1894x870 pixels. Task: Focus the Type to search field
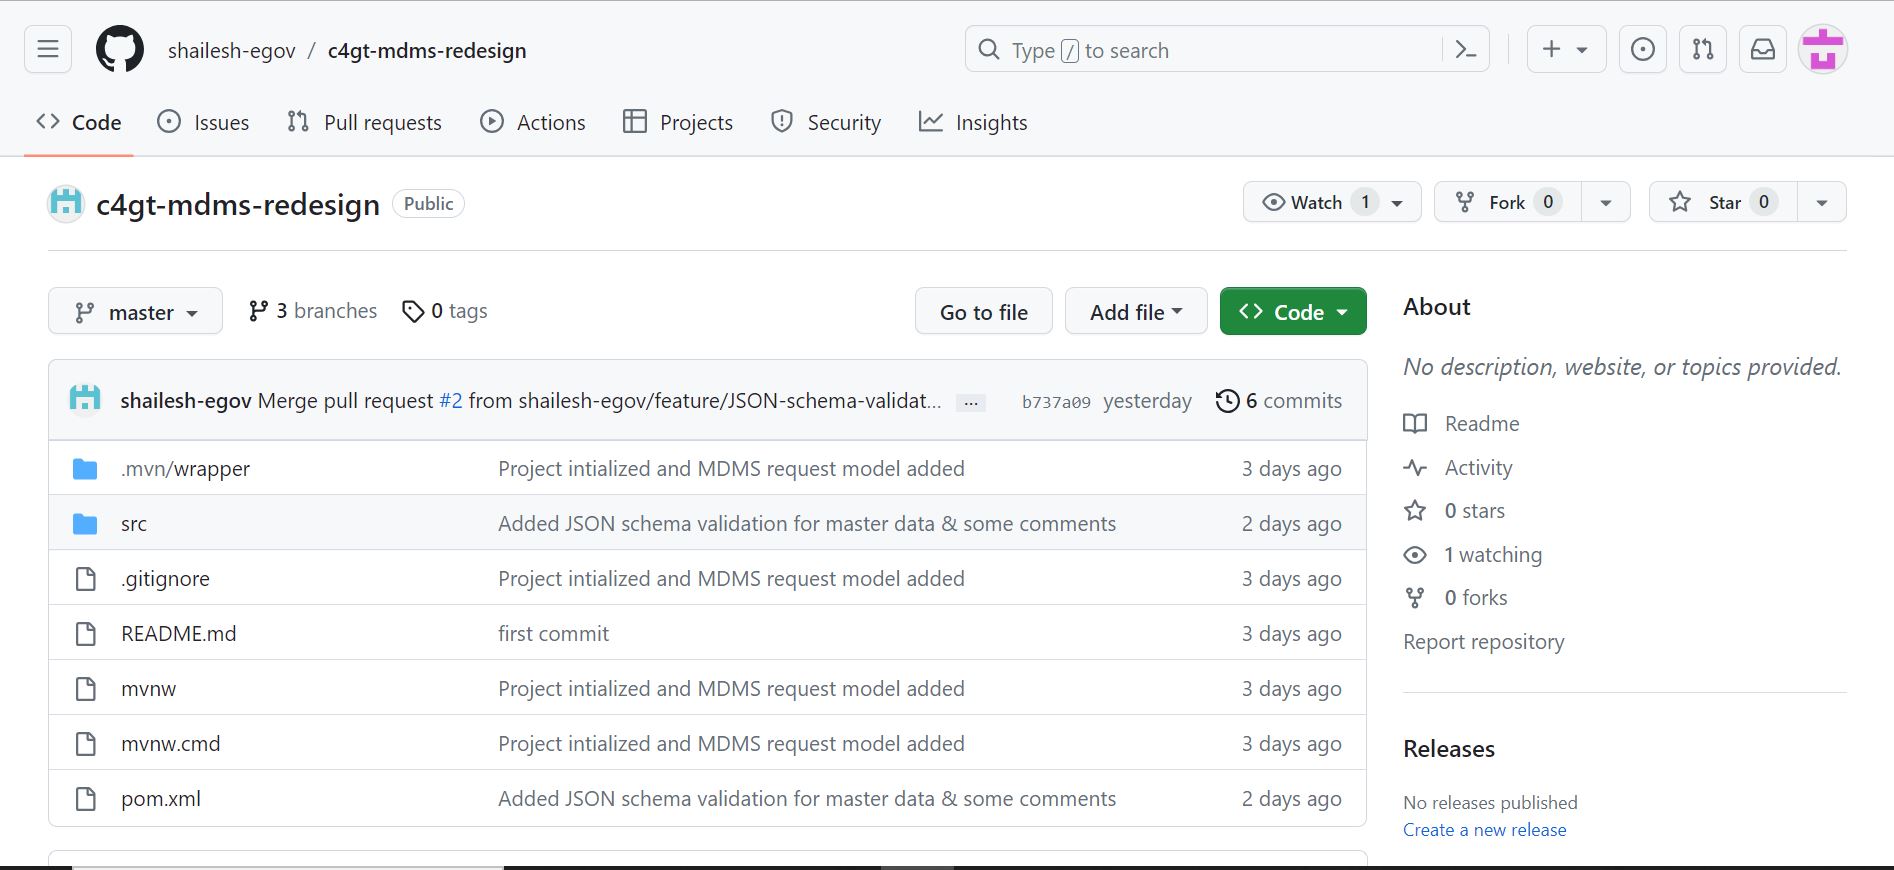1200,50
